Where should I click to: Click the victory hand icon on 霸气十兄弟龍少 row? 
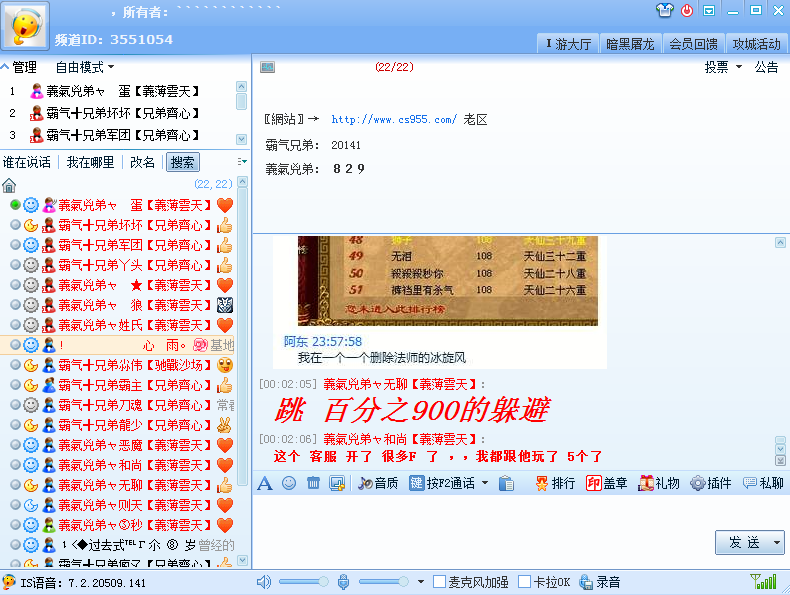(224, 425)
